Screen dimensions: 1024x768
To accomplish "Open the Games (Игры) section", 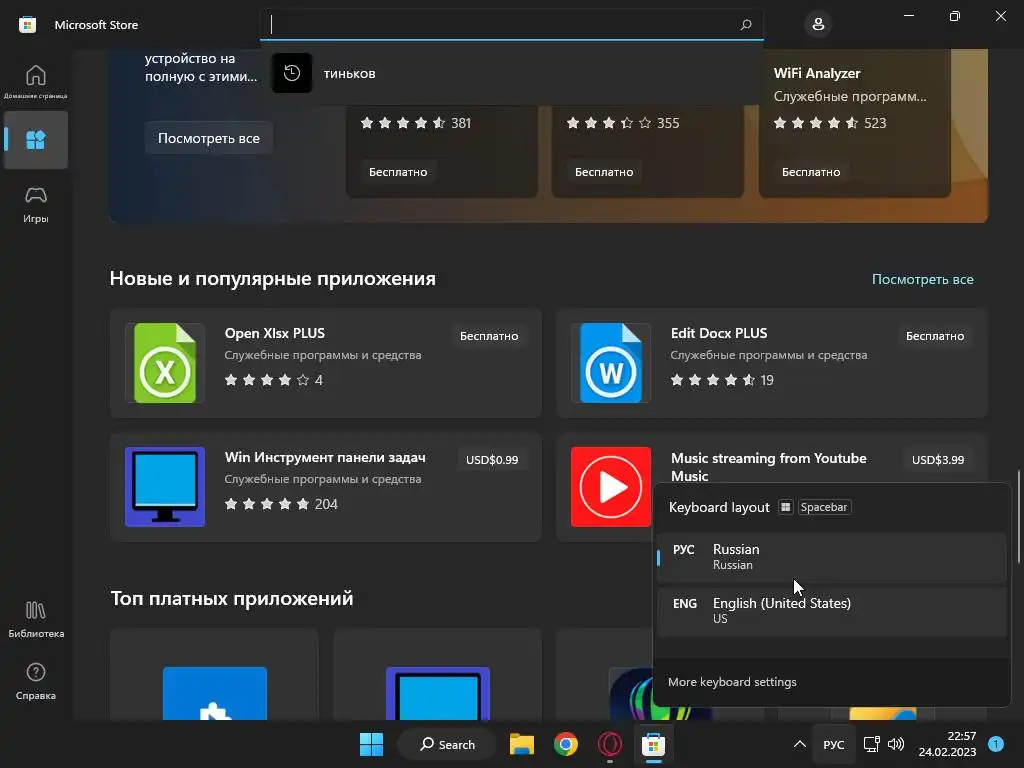I will [35, 204].
